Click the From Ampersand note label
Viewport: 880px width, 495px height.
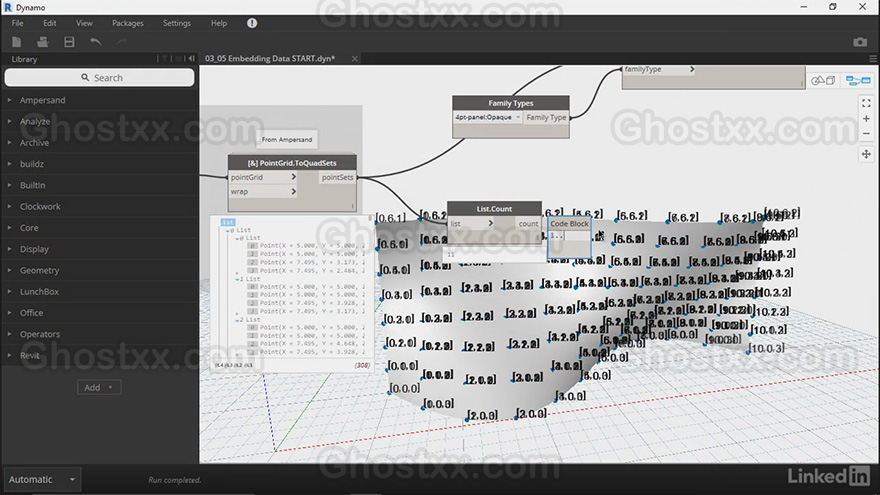[287, 139]
